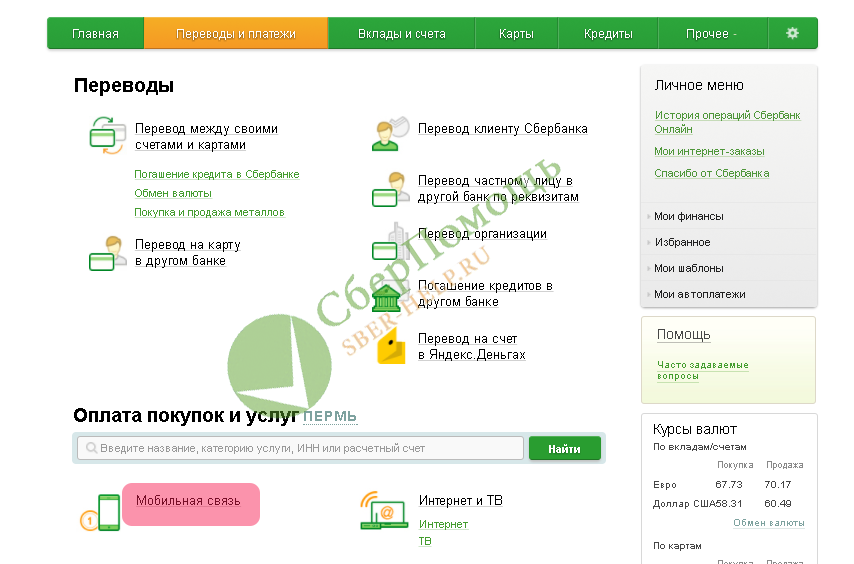Click the Найти search button
The width and height of the screenshot is (854, 564).
point(564,449)
